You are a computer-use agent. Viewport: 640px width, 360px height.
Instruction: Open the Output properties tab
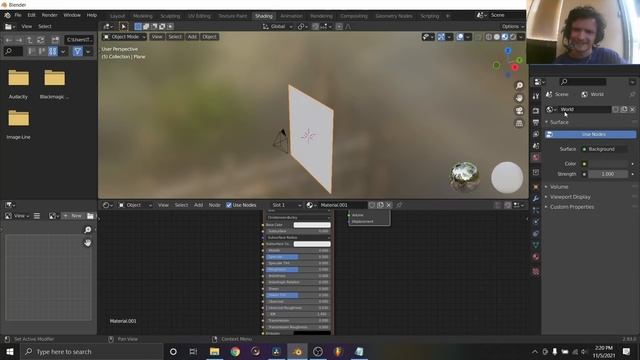[536, 122]
